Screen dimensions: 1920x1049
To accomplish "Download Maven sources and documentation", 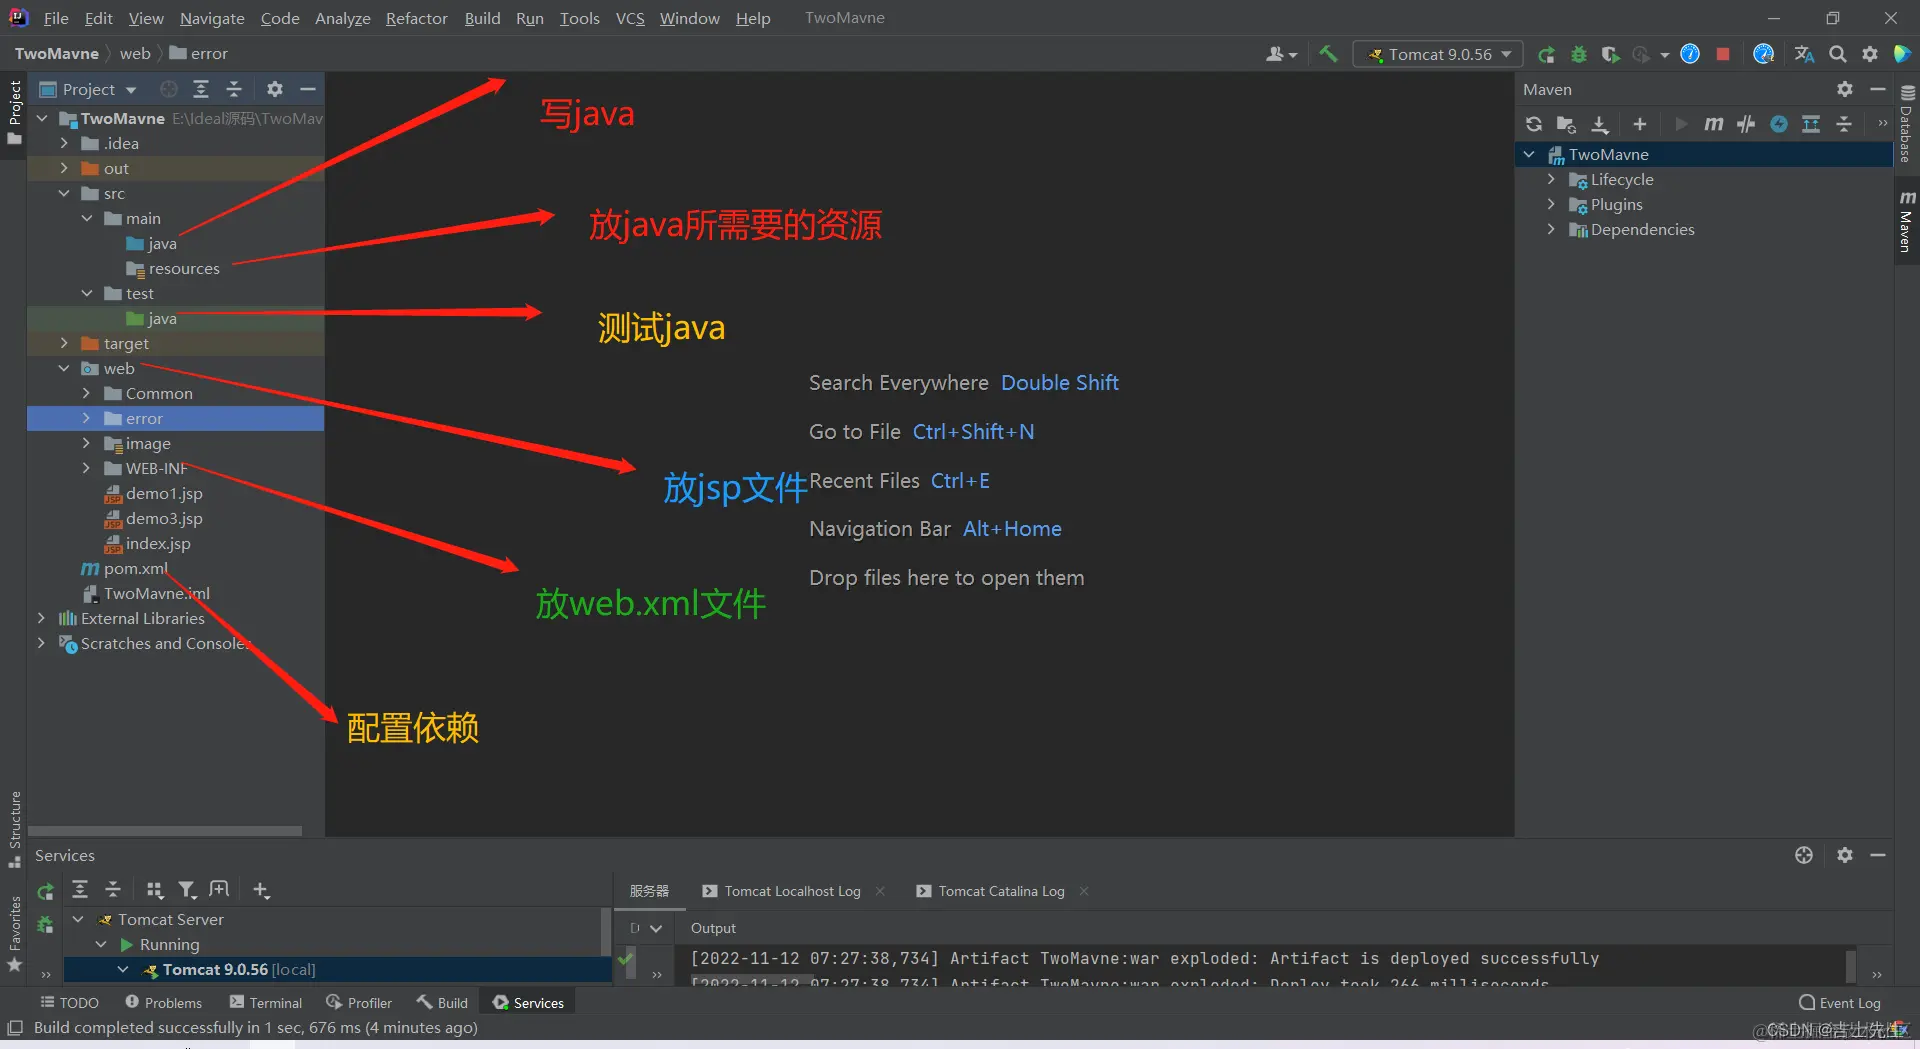I will click(1600, 124).
